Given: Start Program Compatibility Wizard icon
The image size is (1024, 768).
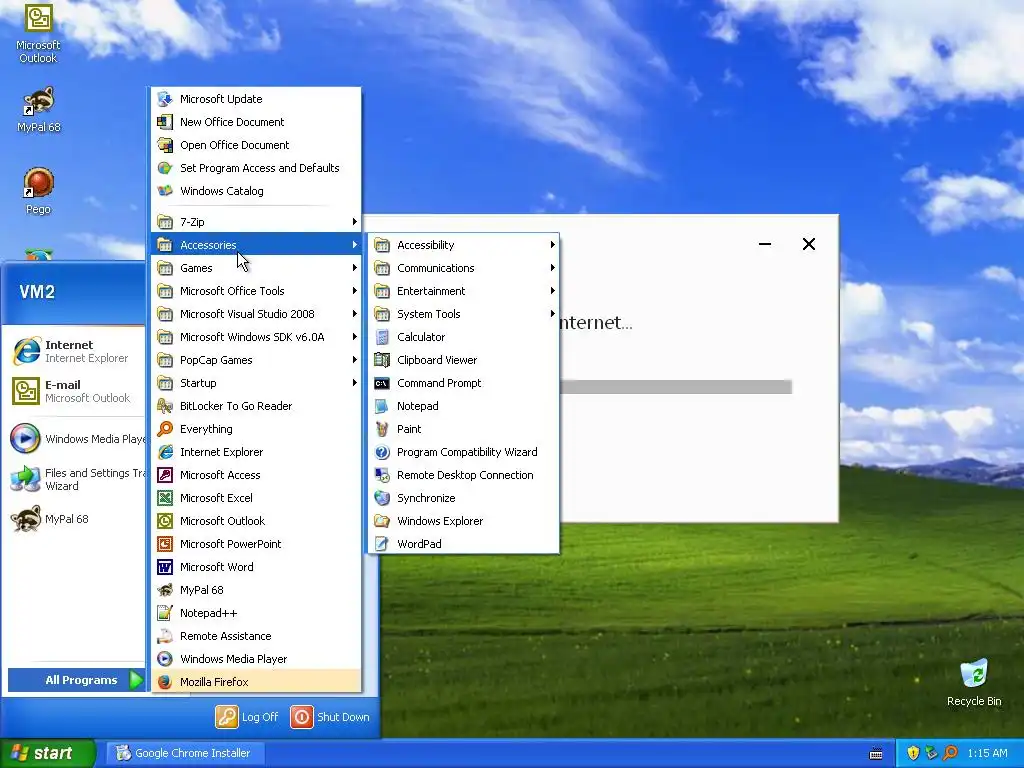Looking at the screenshot, I should pos(382,452).
